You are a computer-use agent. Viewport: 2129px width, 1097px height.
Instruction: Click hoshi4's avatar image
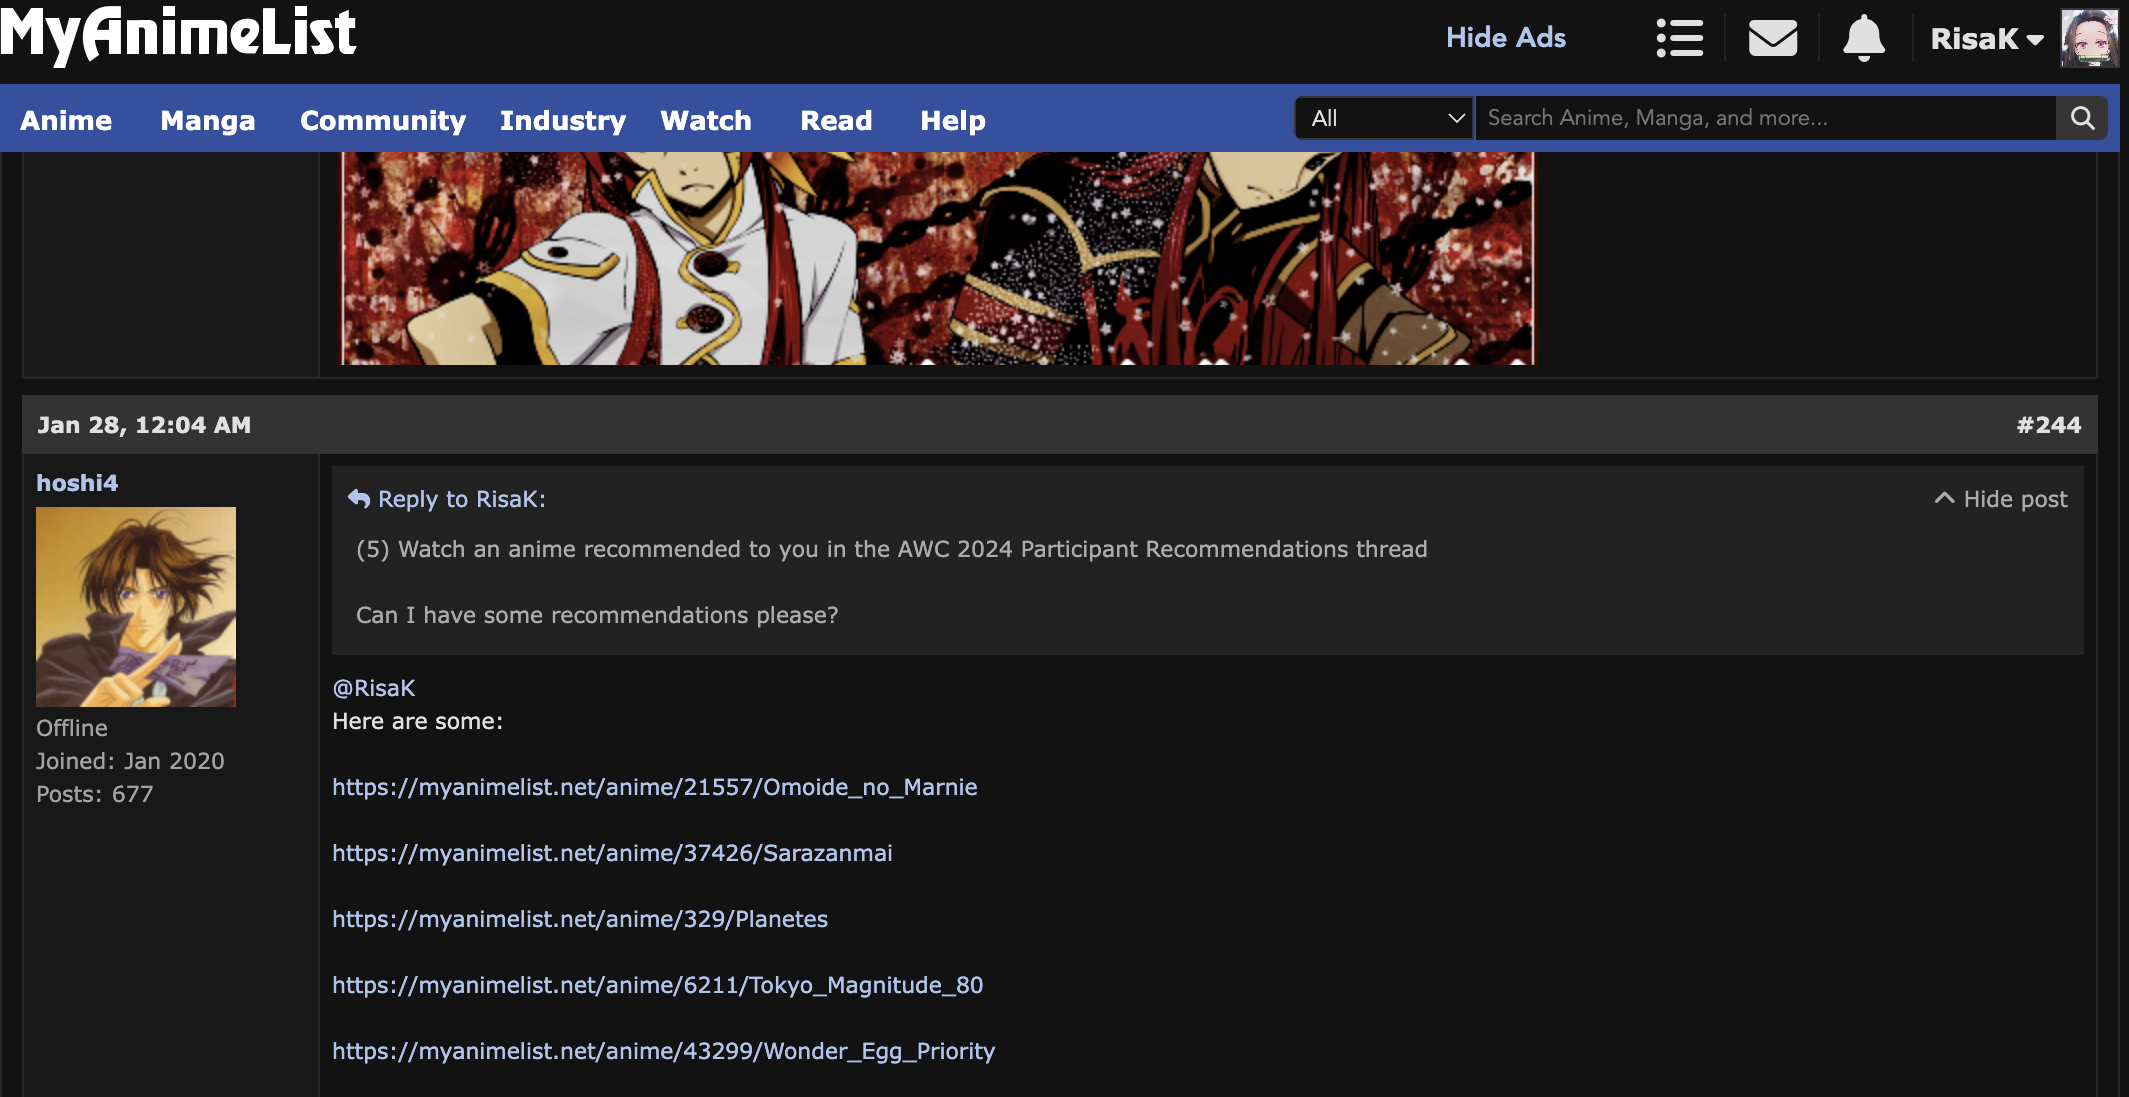tap(136, 607)
